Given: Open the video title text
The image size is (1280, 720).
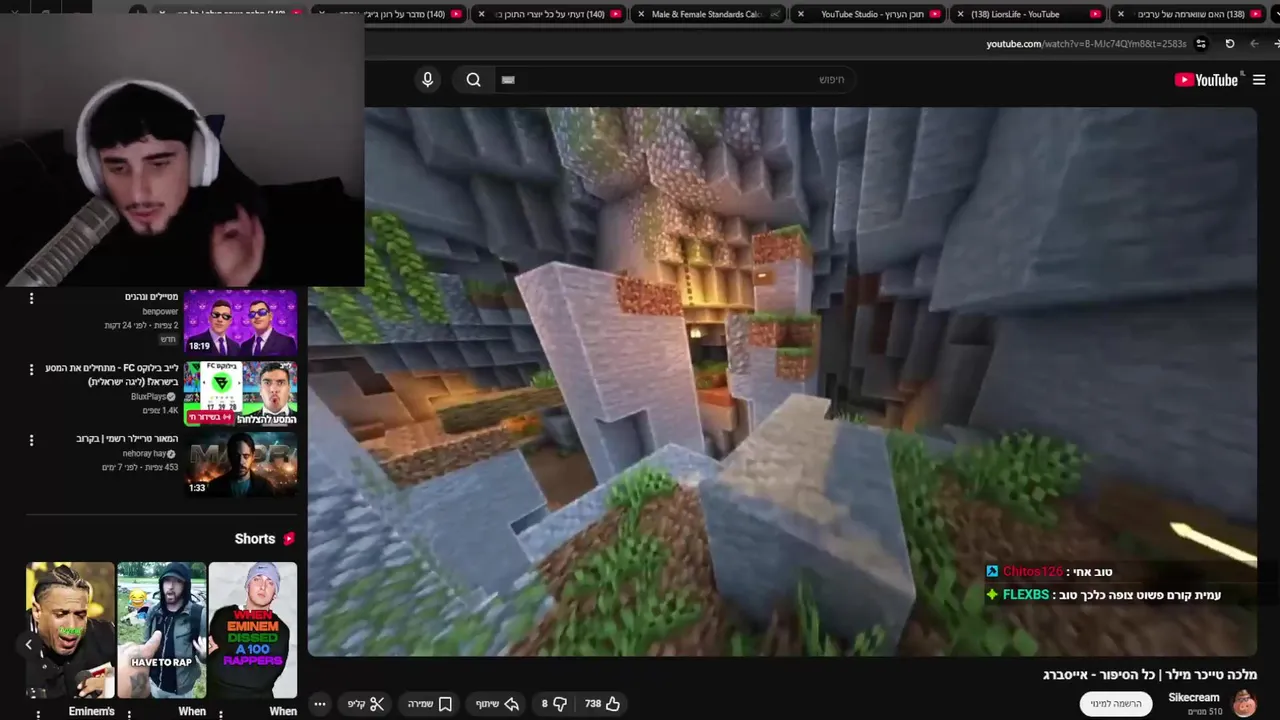Looking at the screenshot, I should [1150, 675].
